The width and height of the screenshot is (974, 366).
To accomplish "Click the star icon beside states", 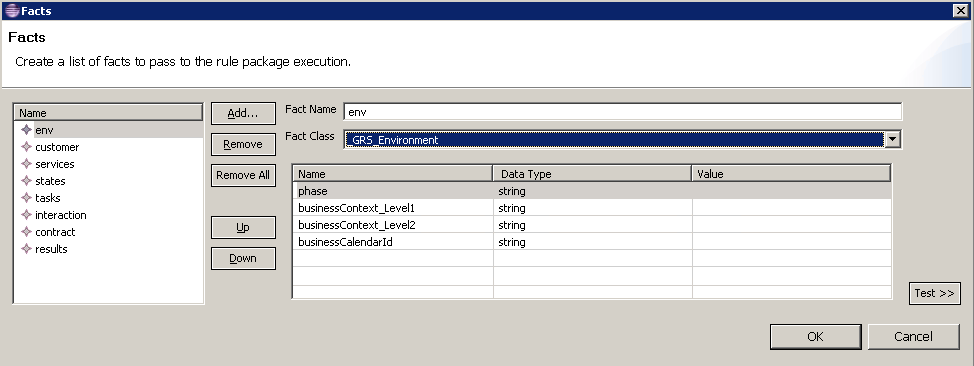I will (x=26, y=181).
